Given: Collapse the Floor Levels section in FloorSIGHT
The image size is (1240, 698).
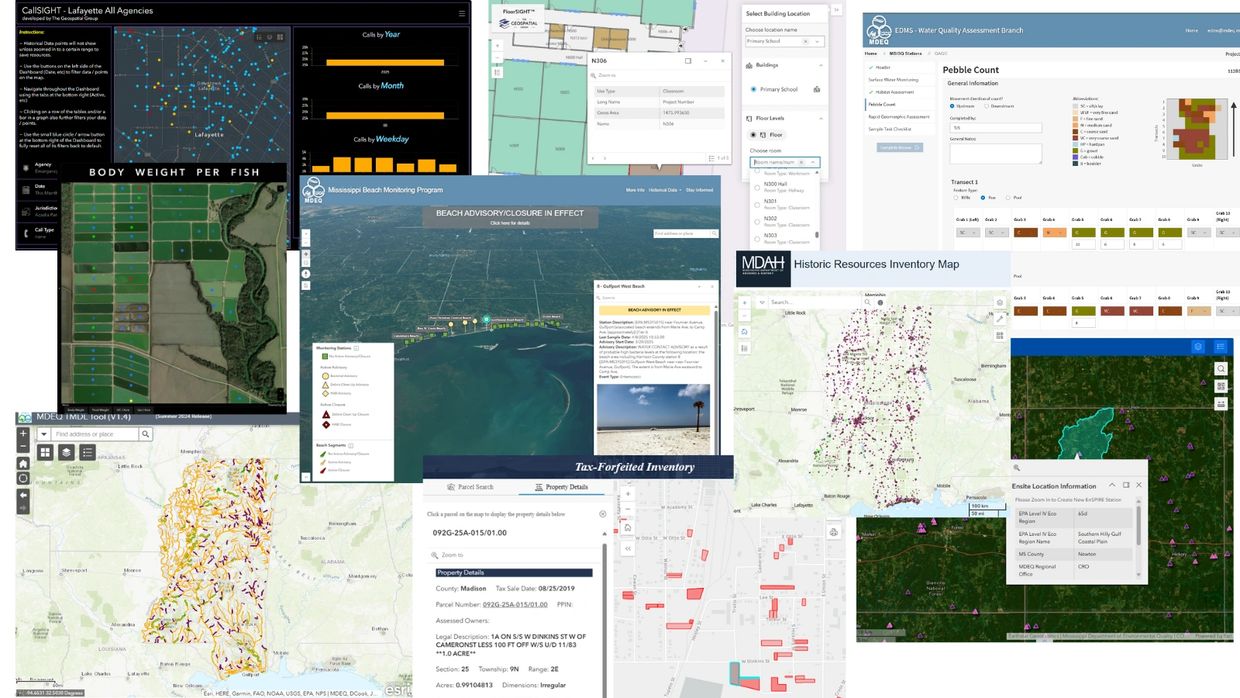Looking at the screenshot, I should (821, 118).
